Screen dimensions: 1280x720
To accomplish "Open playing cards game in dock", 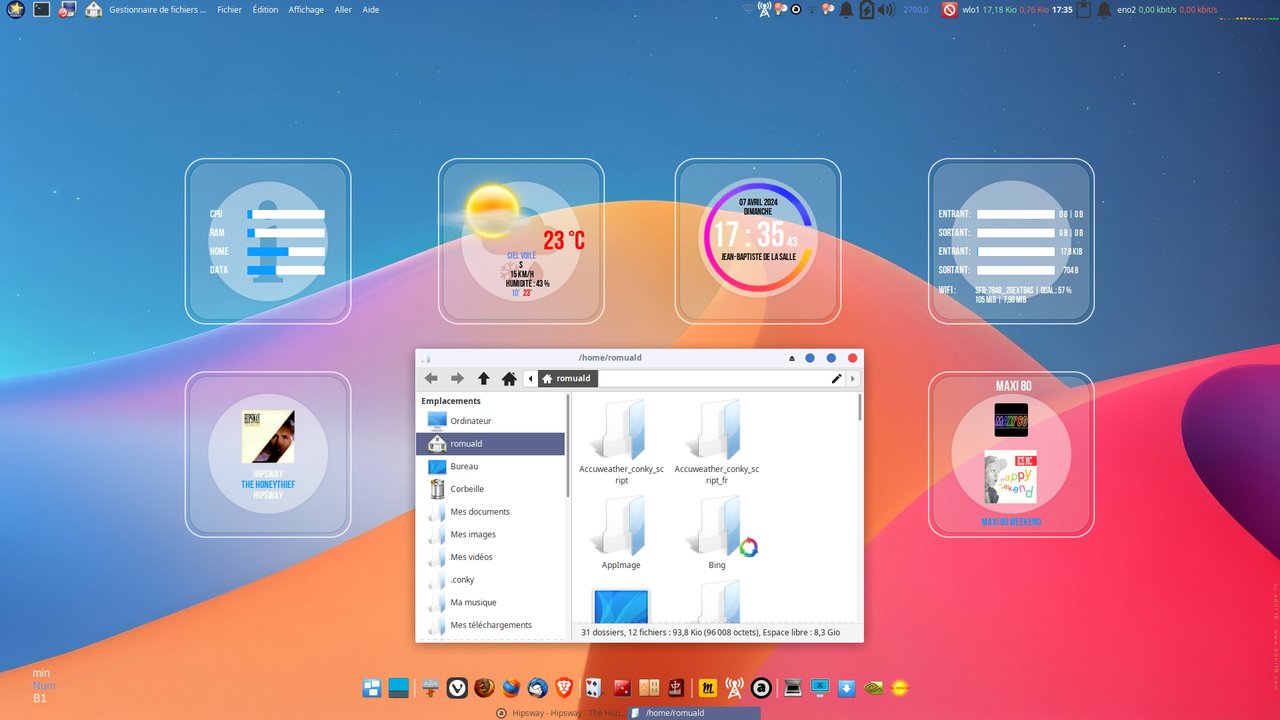I will (x=593, y=688).
